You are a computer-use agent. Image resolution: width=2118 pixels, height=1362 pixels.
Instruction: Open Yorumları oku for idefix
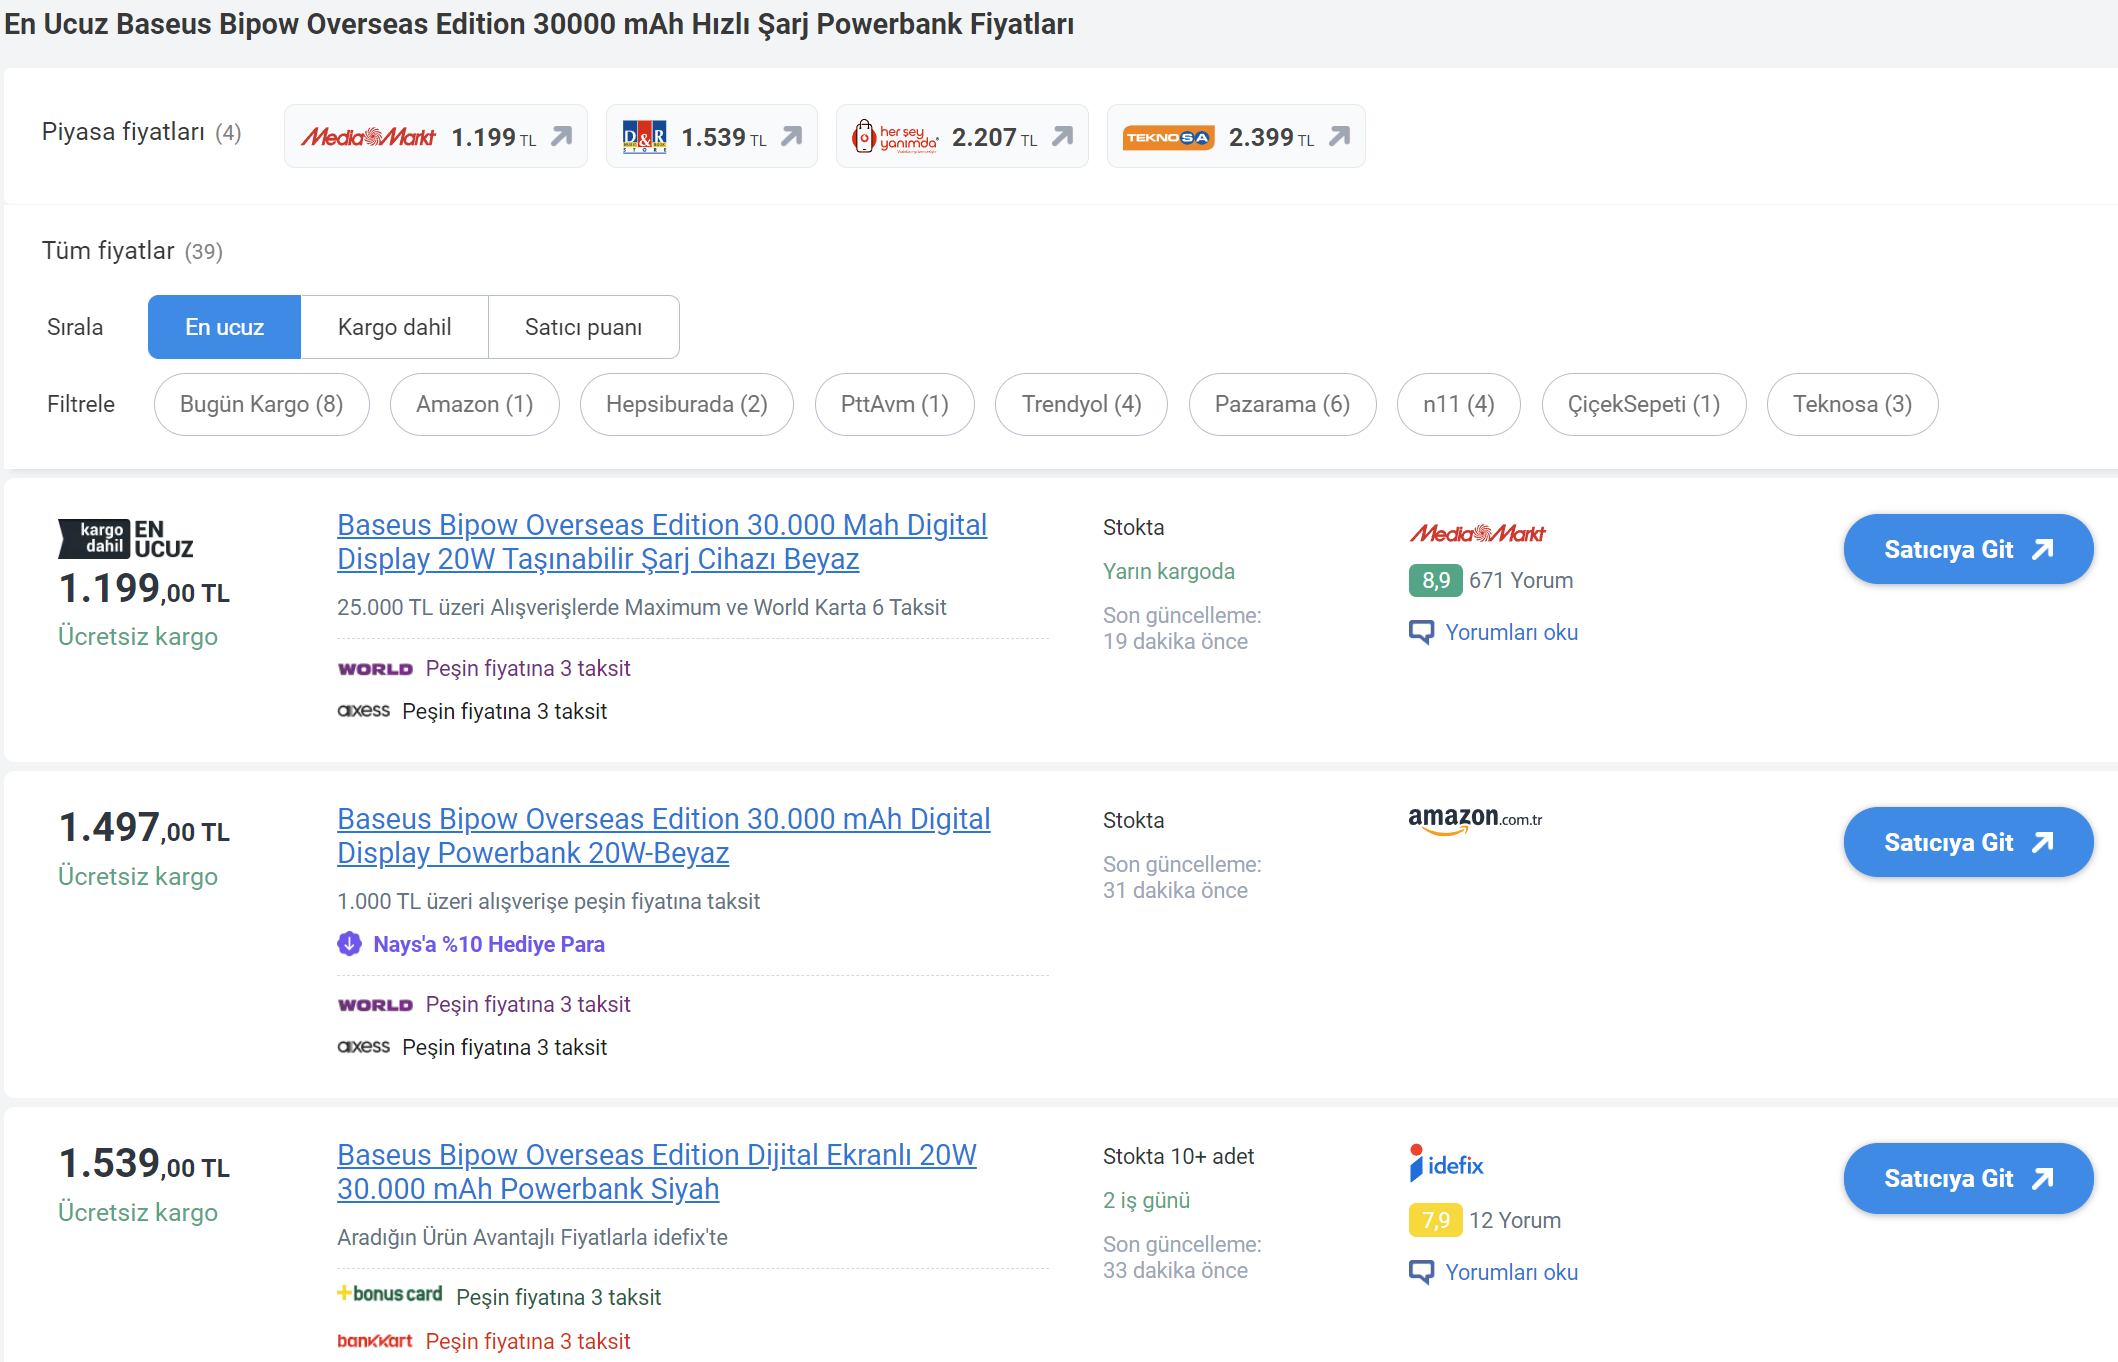(x=1510, y=1272)
